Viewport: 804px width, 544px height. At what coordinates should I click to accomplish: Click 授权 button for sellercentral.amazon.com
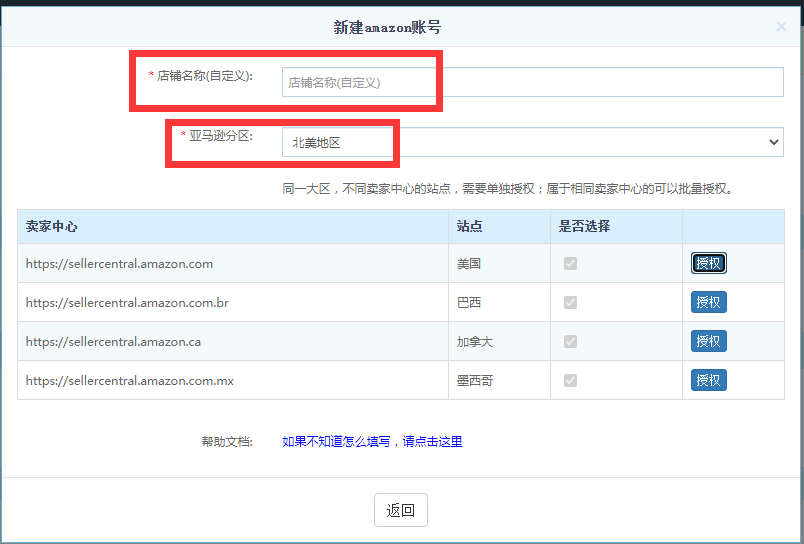point(709,263)
